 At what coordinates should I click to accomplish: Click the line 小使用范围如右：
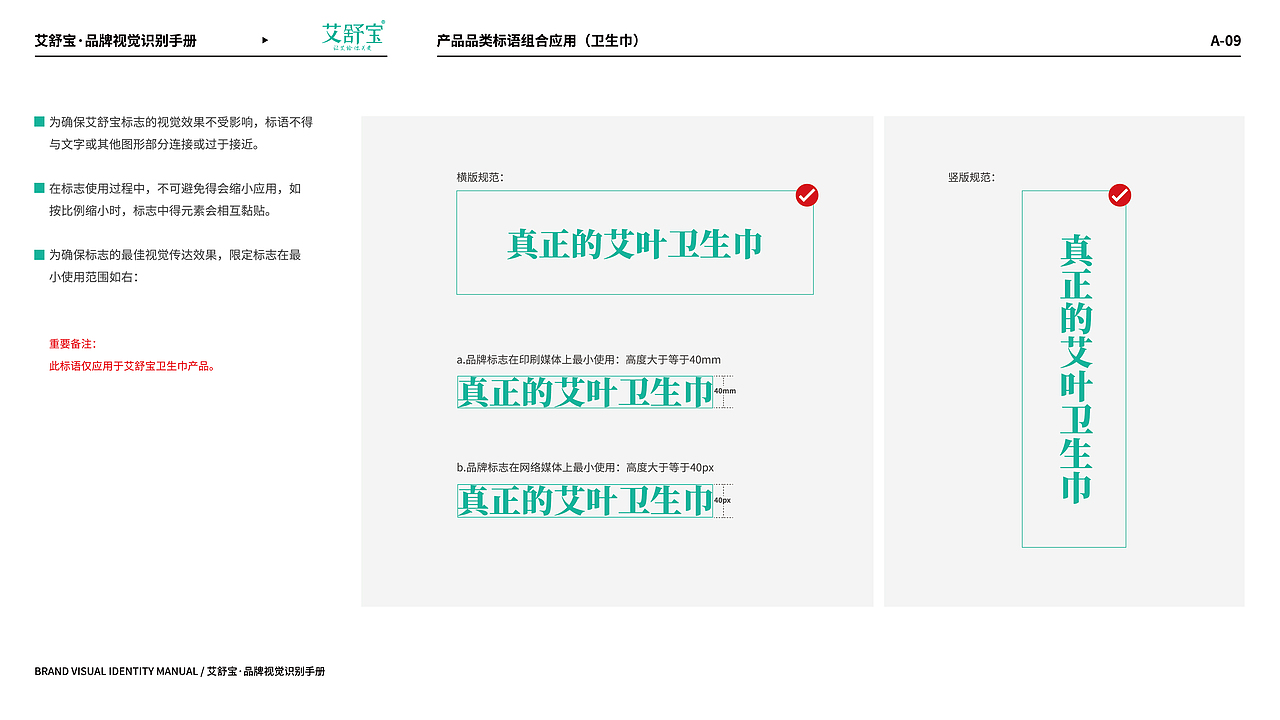(x=93, y=277)
